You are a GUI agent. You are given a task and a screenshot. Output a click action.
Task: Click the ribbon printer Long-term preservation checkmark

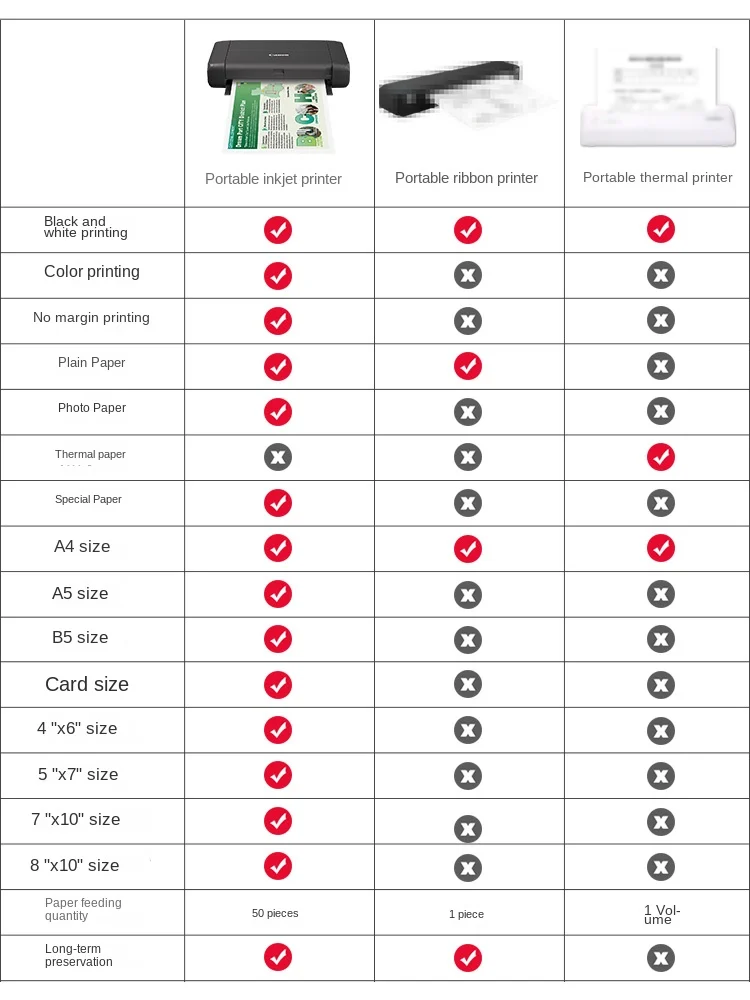click(468, 957)
